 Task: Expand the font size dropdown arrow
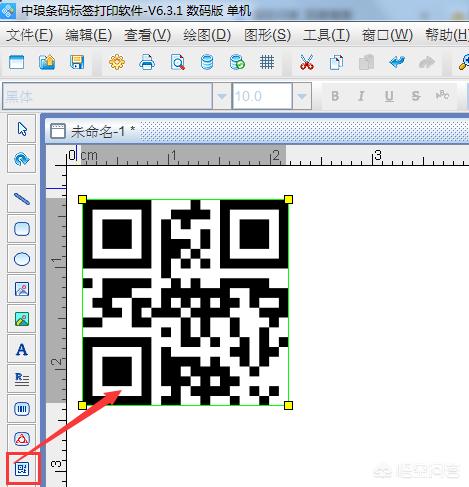coord(302,96)
